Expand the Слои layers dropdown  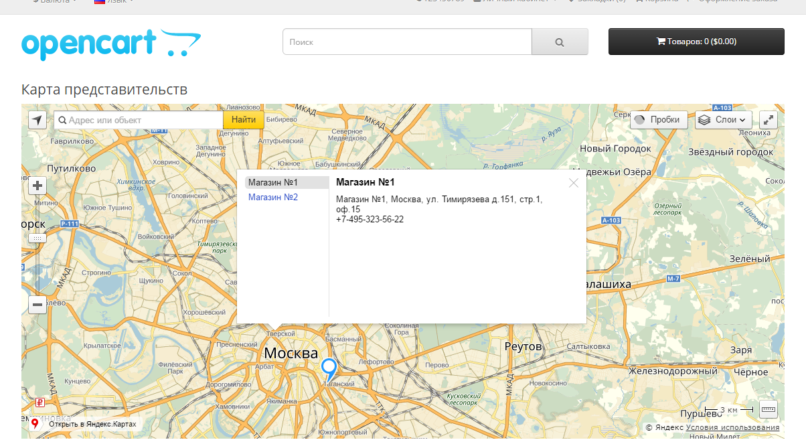[724, 120]
